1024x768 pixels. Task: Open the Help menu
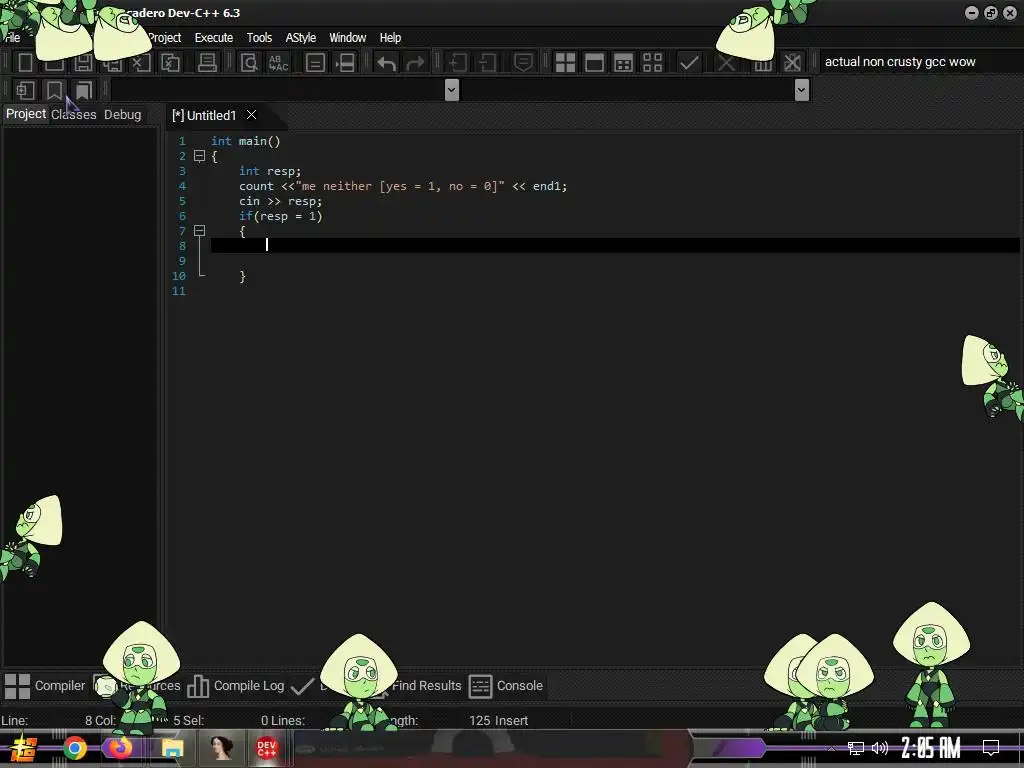[x=391, y=38]
